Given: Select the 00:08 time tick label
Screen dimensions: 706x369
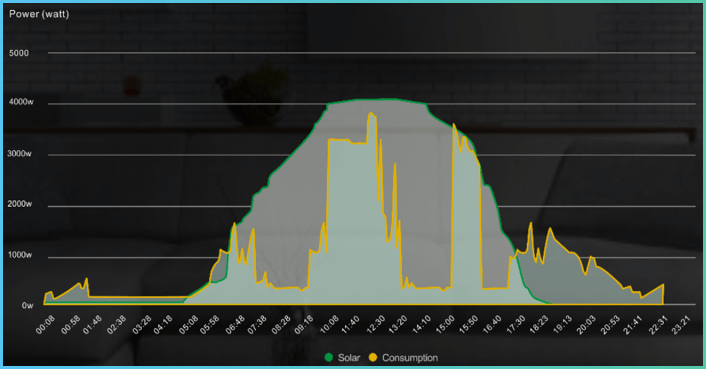Looking at the screenshot, I should point(45,325).
